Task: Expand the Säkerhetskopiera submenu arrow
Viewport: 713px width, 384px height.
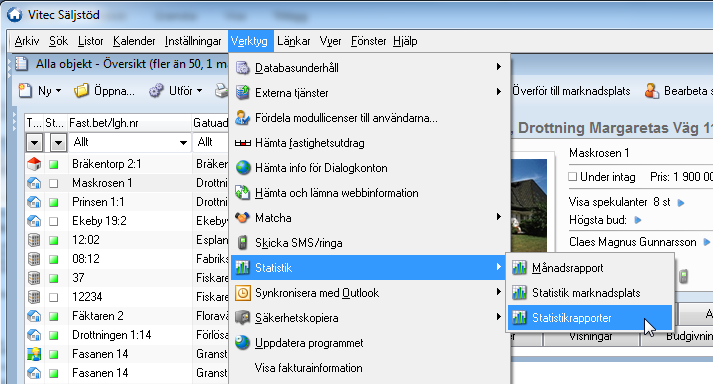Action: (x=499, y=317)
